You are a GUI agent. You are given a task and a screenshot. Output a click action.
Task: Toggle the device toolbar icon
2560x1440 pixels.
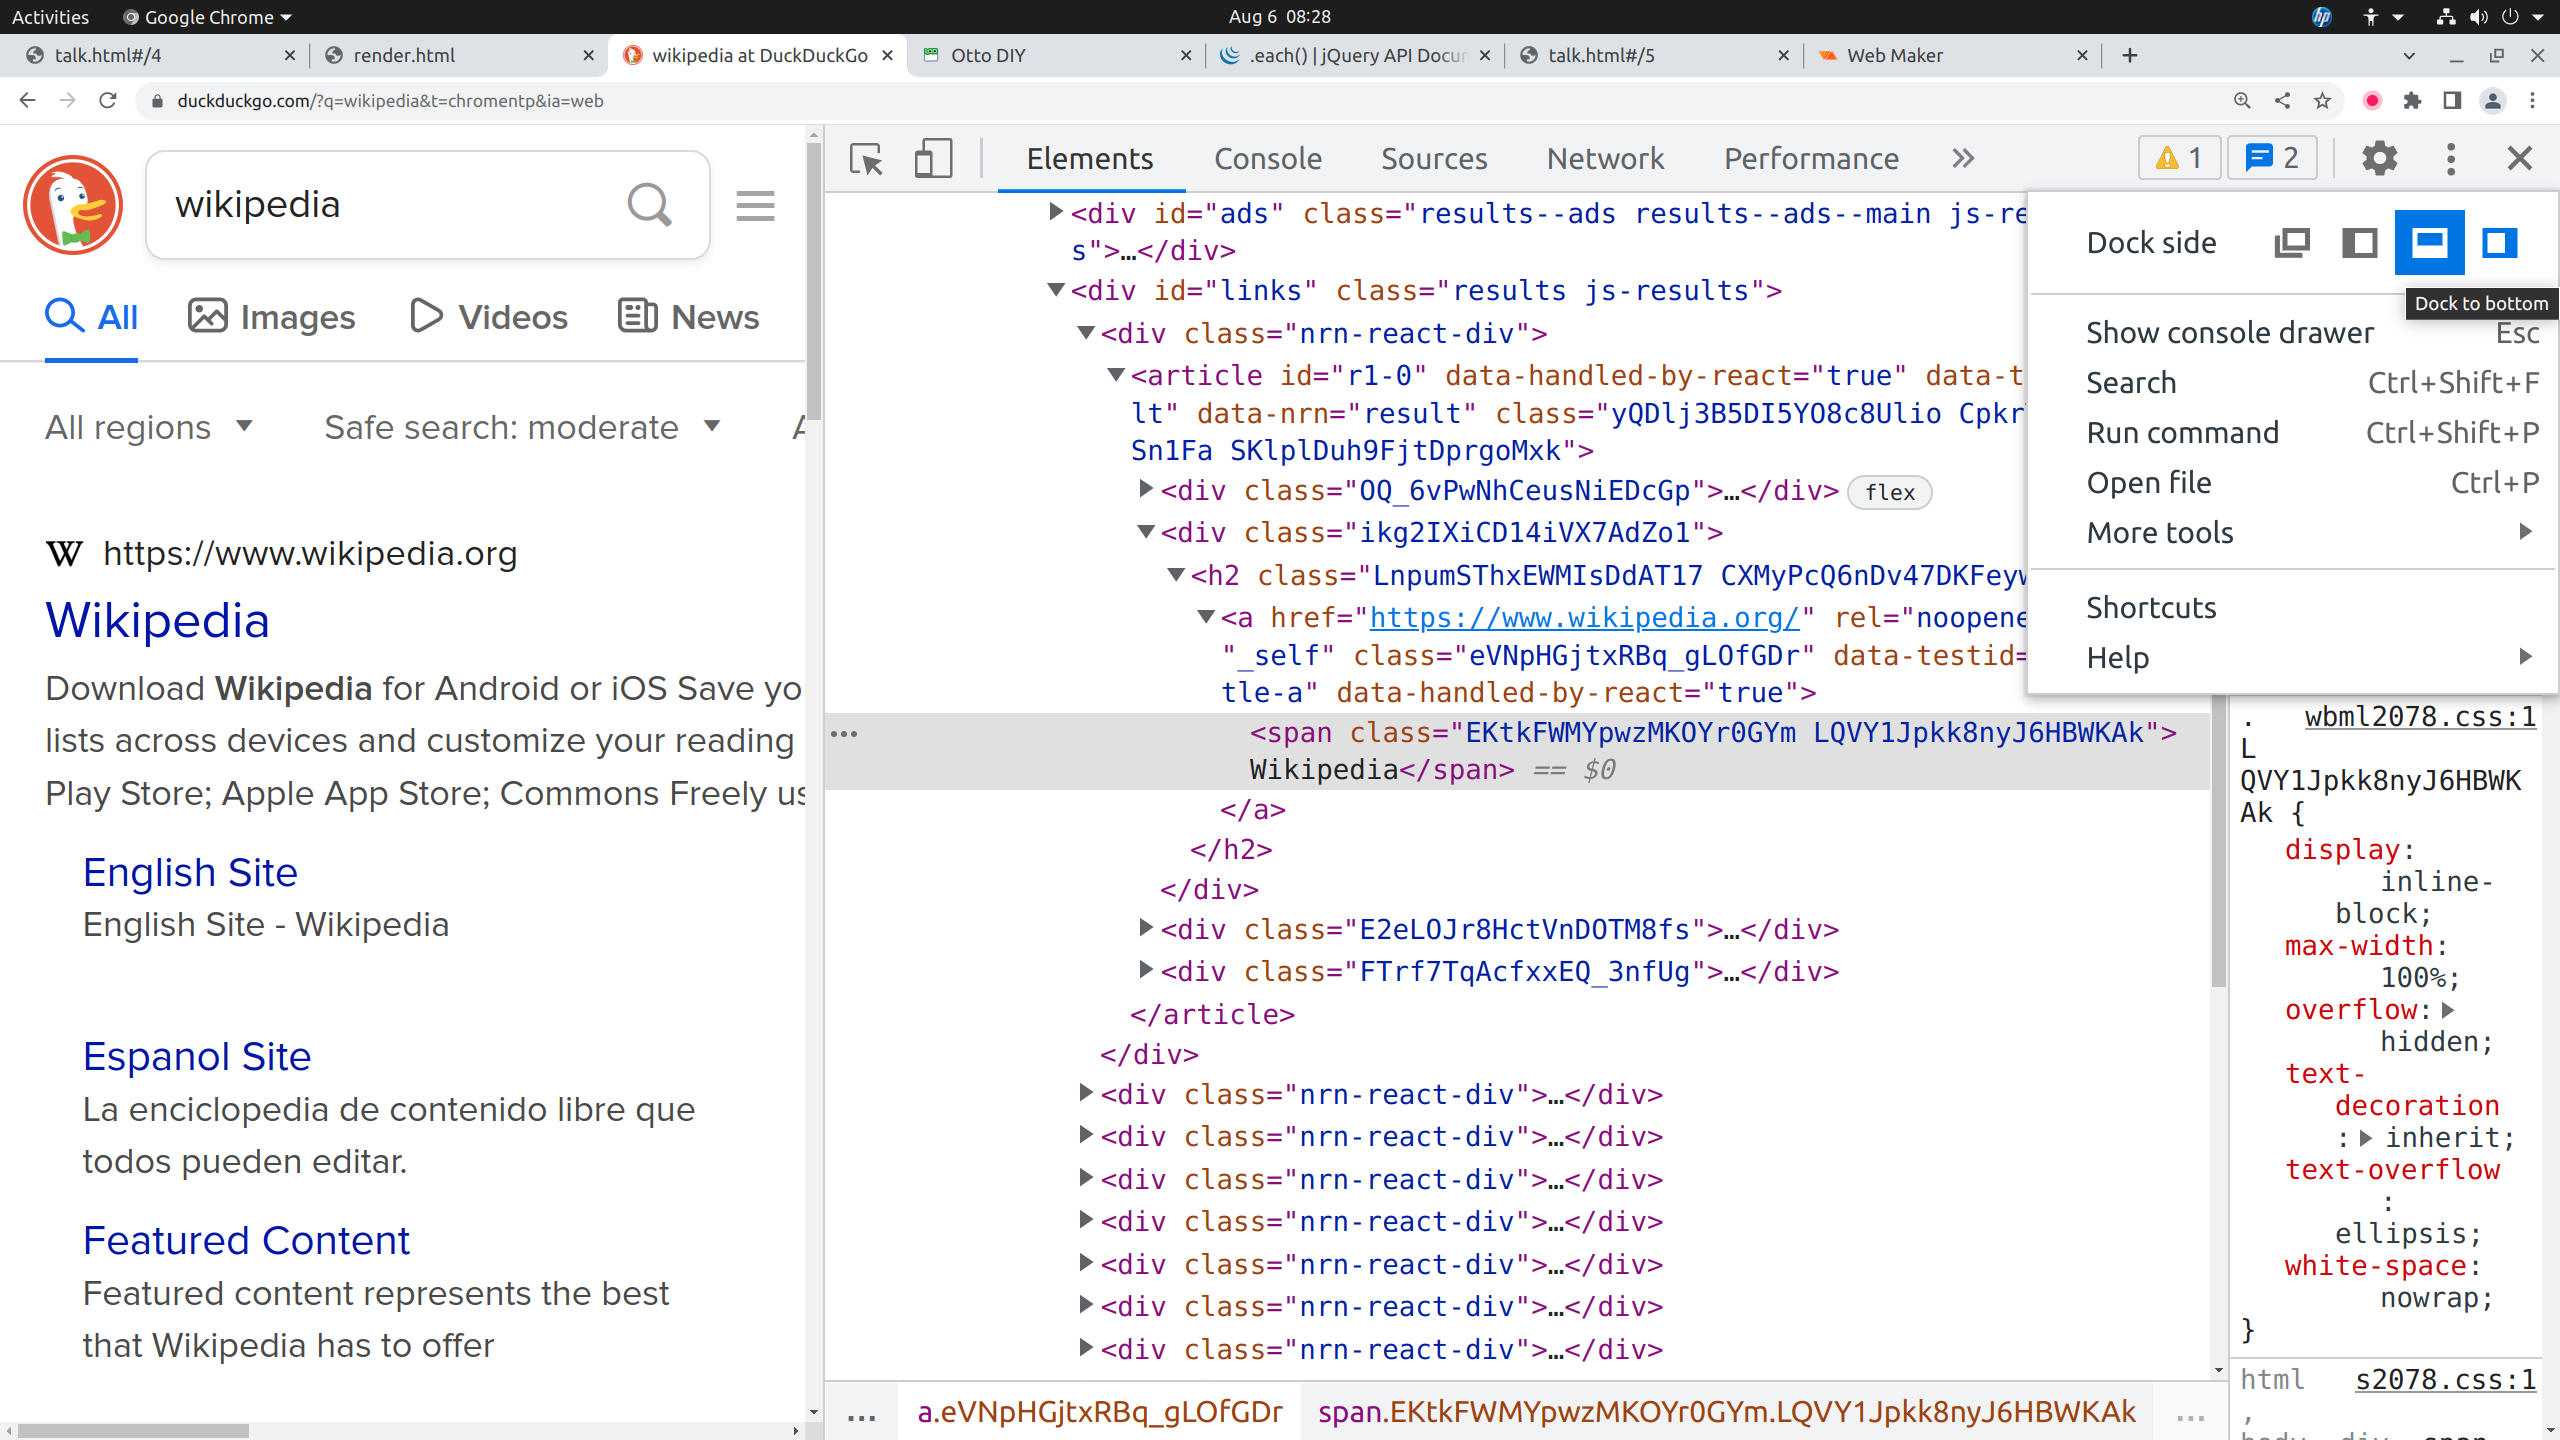click(932, 159)
